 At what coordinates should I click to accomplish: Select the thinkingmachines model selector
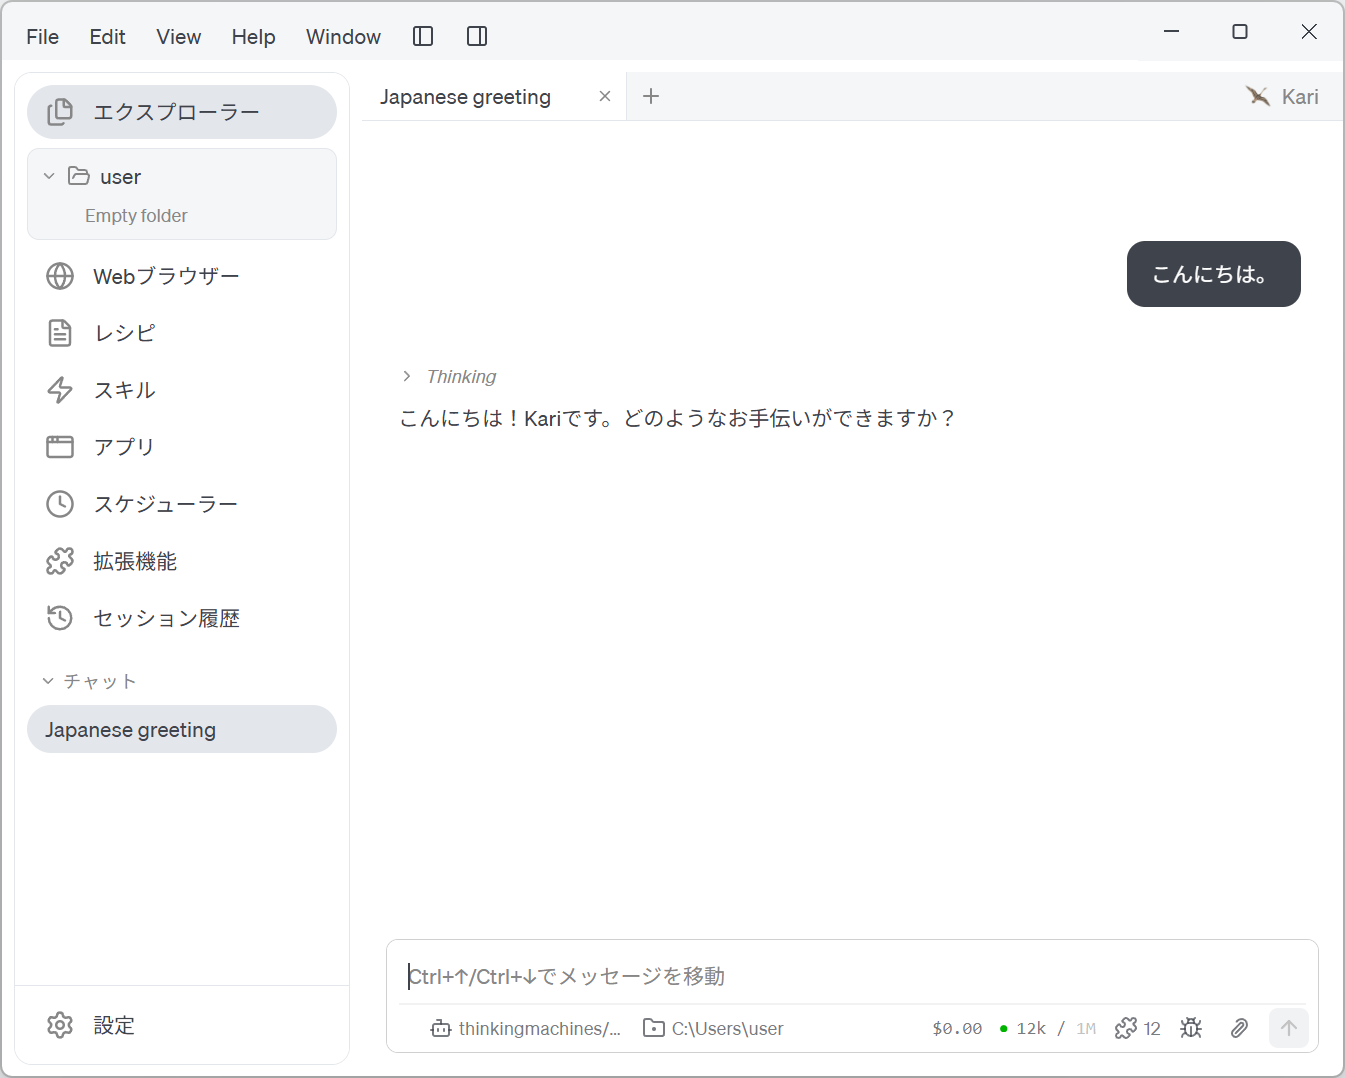pos(526,1028)
